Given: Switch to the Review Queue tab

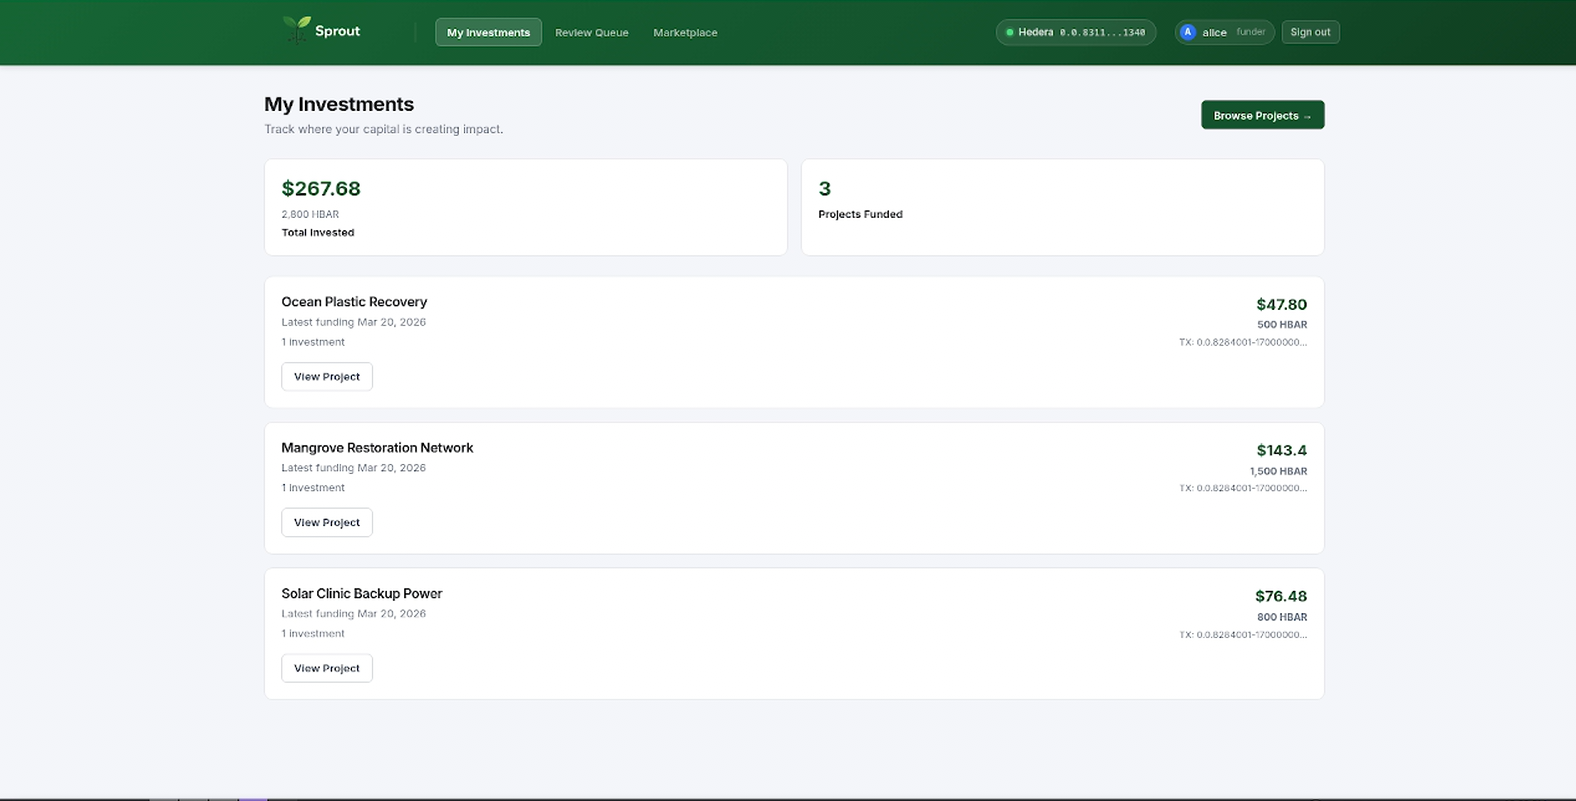Looking at the screenshot, I should pyautogui.click(x=592, y=32).
